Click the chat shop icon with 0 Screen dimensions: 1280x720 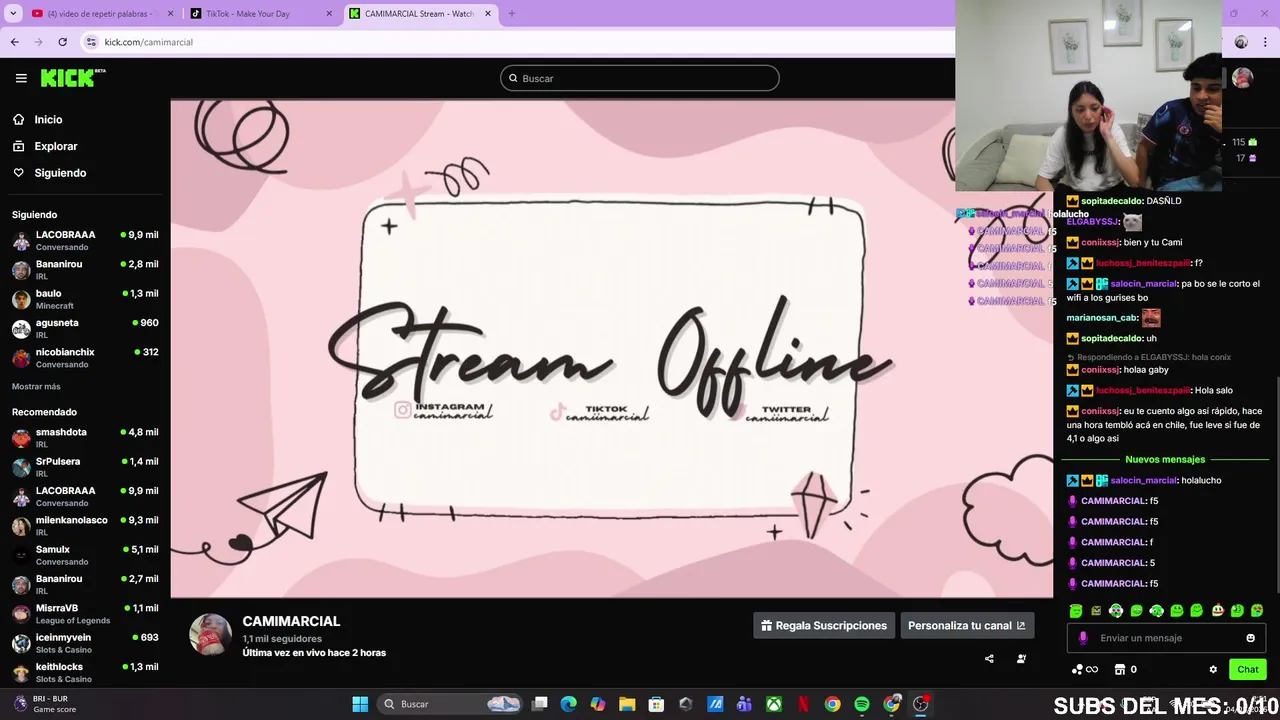coord(1125,670)
